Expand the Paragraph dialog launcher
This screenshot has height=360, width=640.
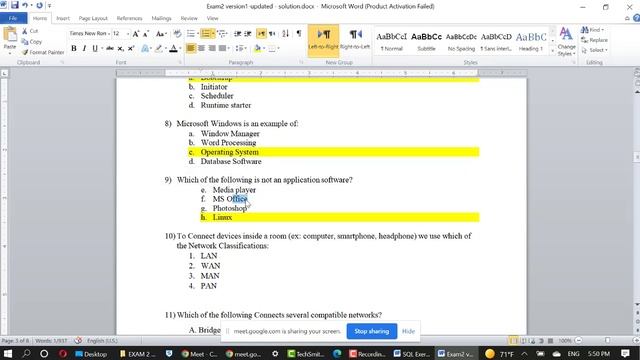(x=302, y=62)
